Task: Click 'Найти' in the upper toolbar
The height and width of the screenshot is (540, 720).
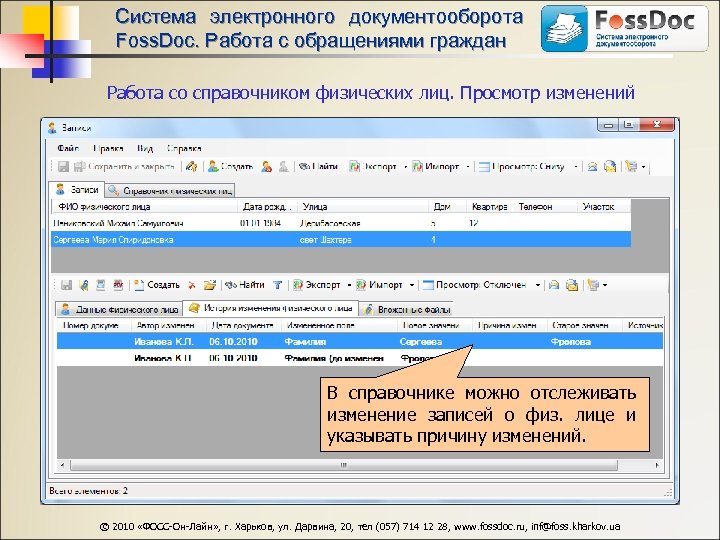Action: pos(318,167)
